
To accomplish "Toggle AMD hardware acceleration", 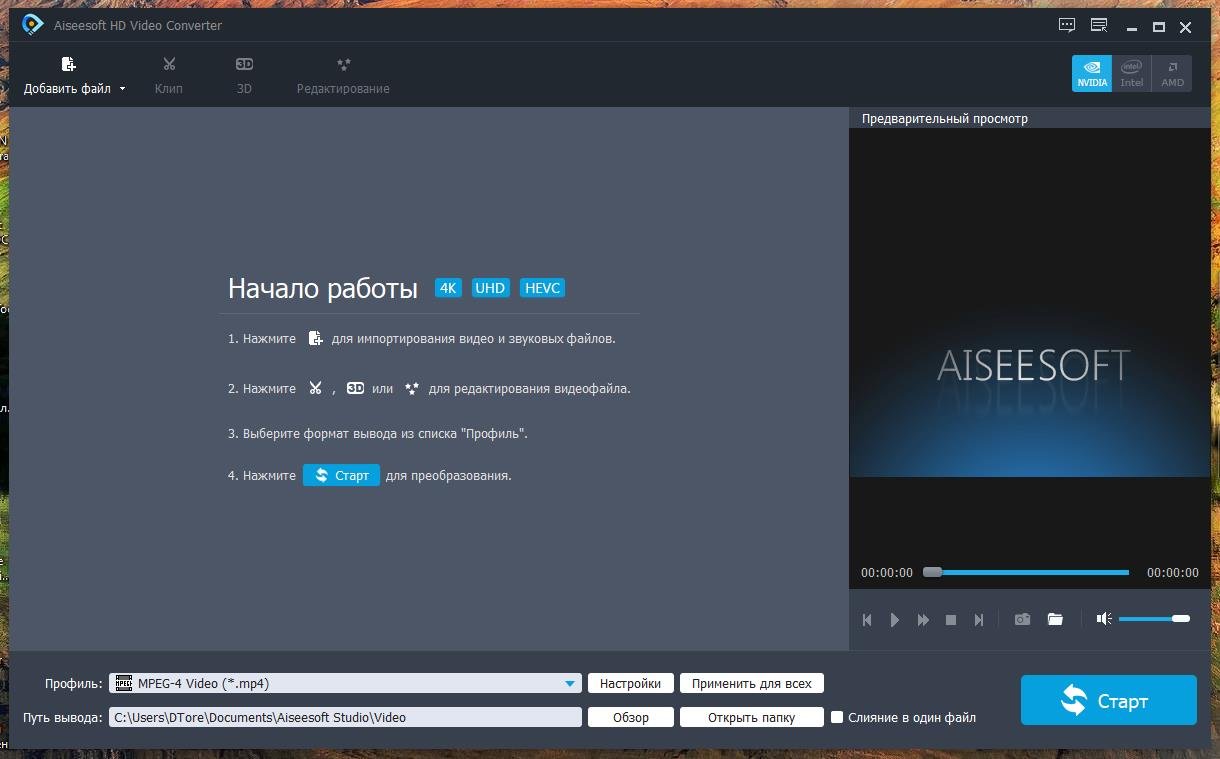I will [1172, 74].
